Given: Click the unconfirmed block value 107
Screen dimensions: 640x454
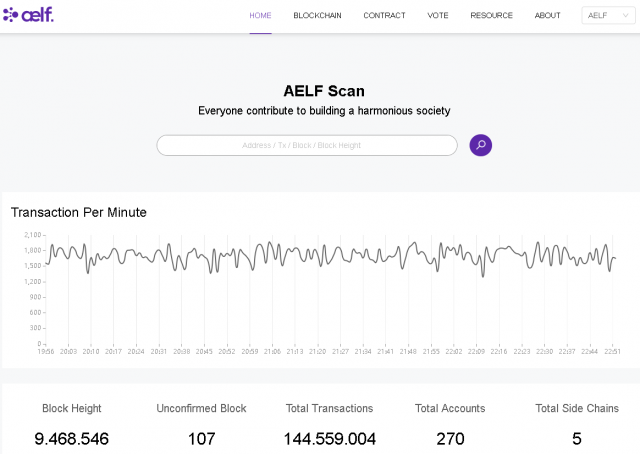Looking at the screenshot, I should 201,439.
